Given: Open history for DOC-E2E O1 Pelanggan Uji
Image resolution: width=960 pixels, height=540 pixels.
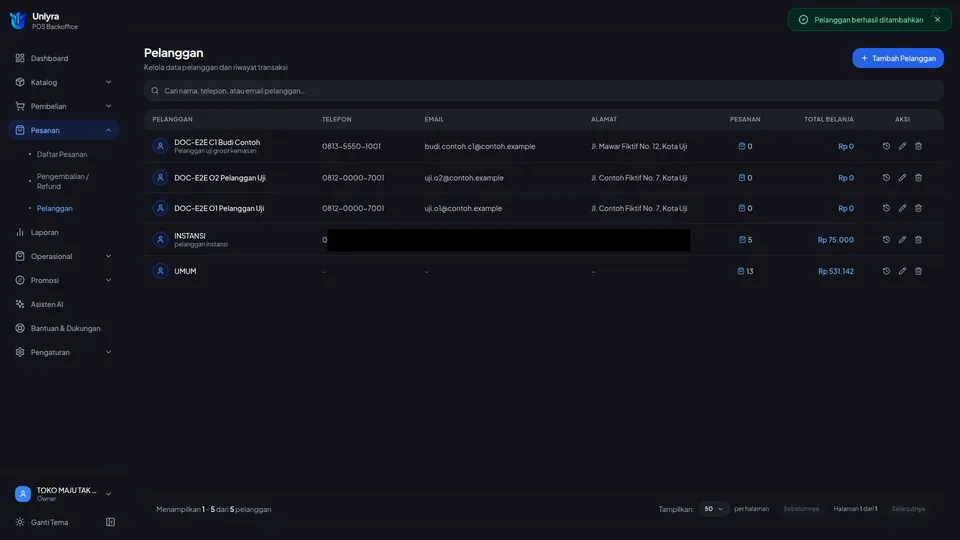Looking at the screenshot, I should 886,208.
